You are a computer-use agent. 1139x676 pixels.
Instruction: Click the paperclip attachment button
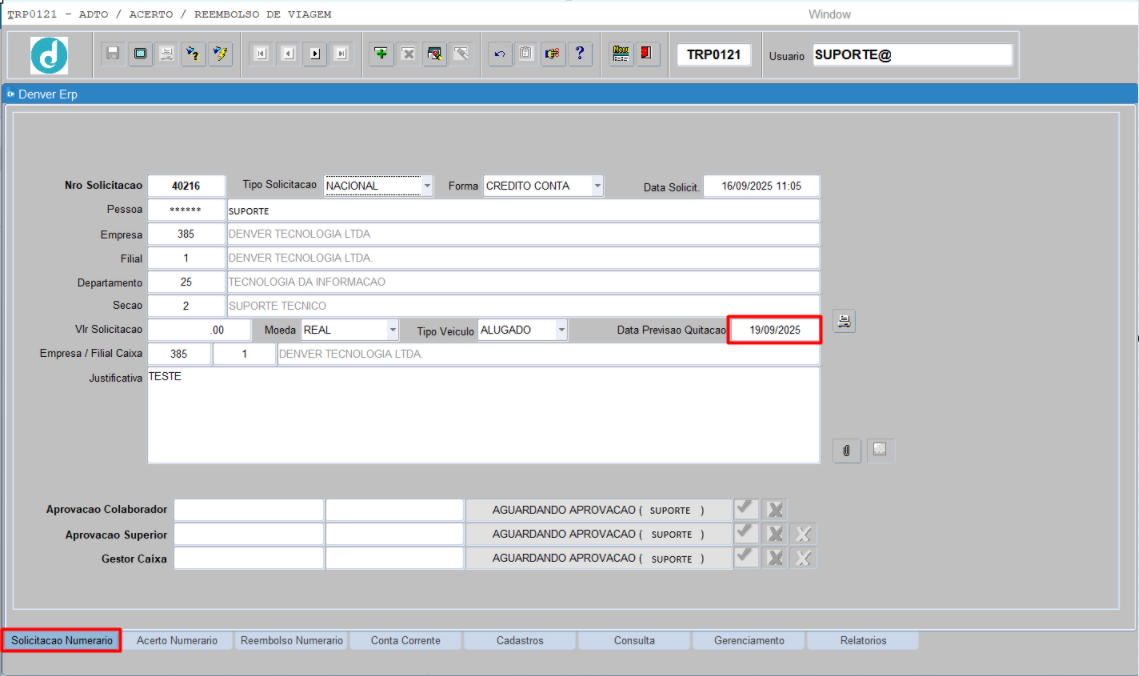(x=846, y=450)
